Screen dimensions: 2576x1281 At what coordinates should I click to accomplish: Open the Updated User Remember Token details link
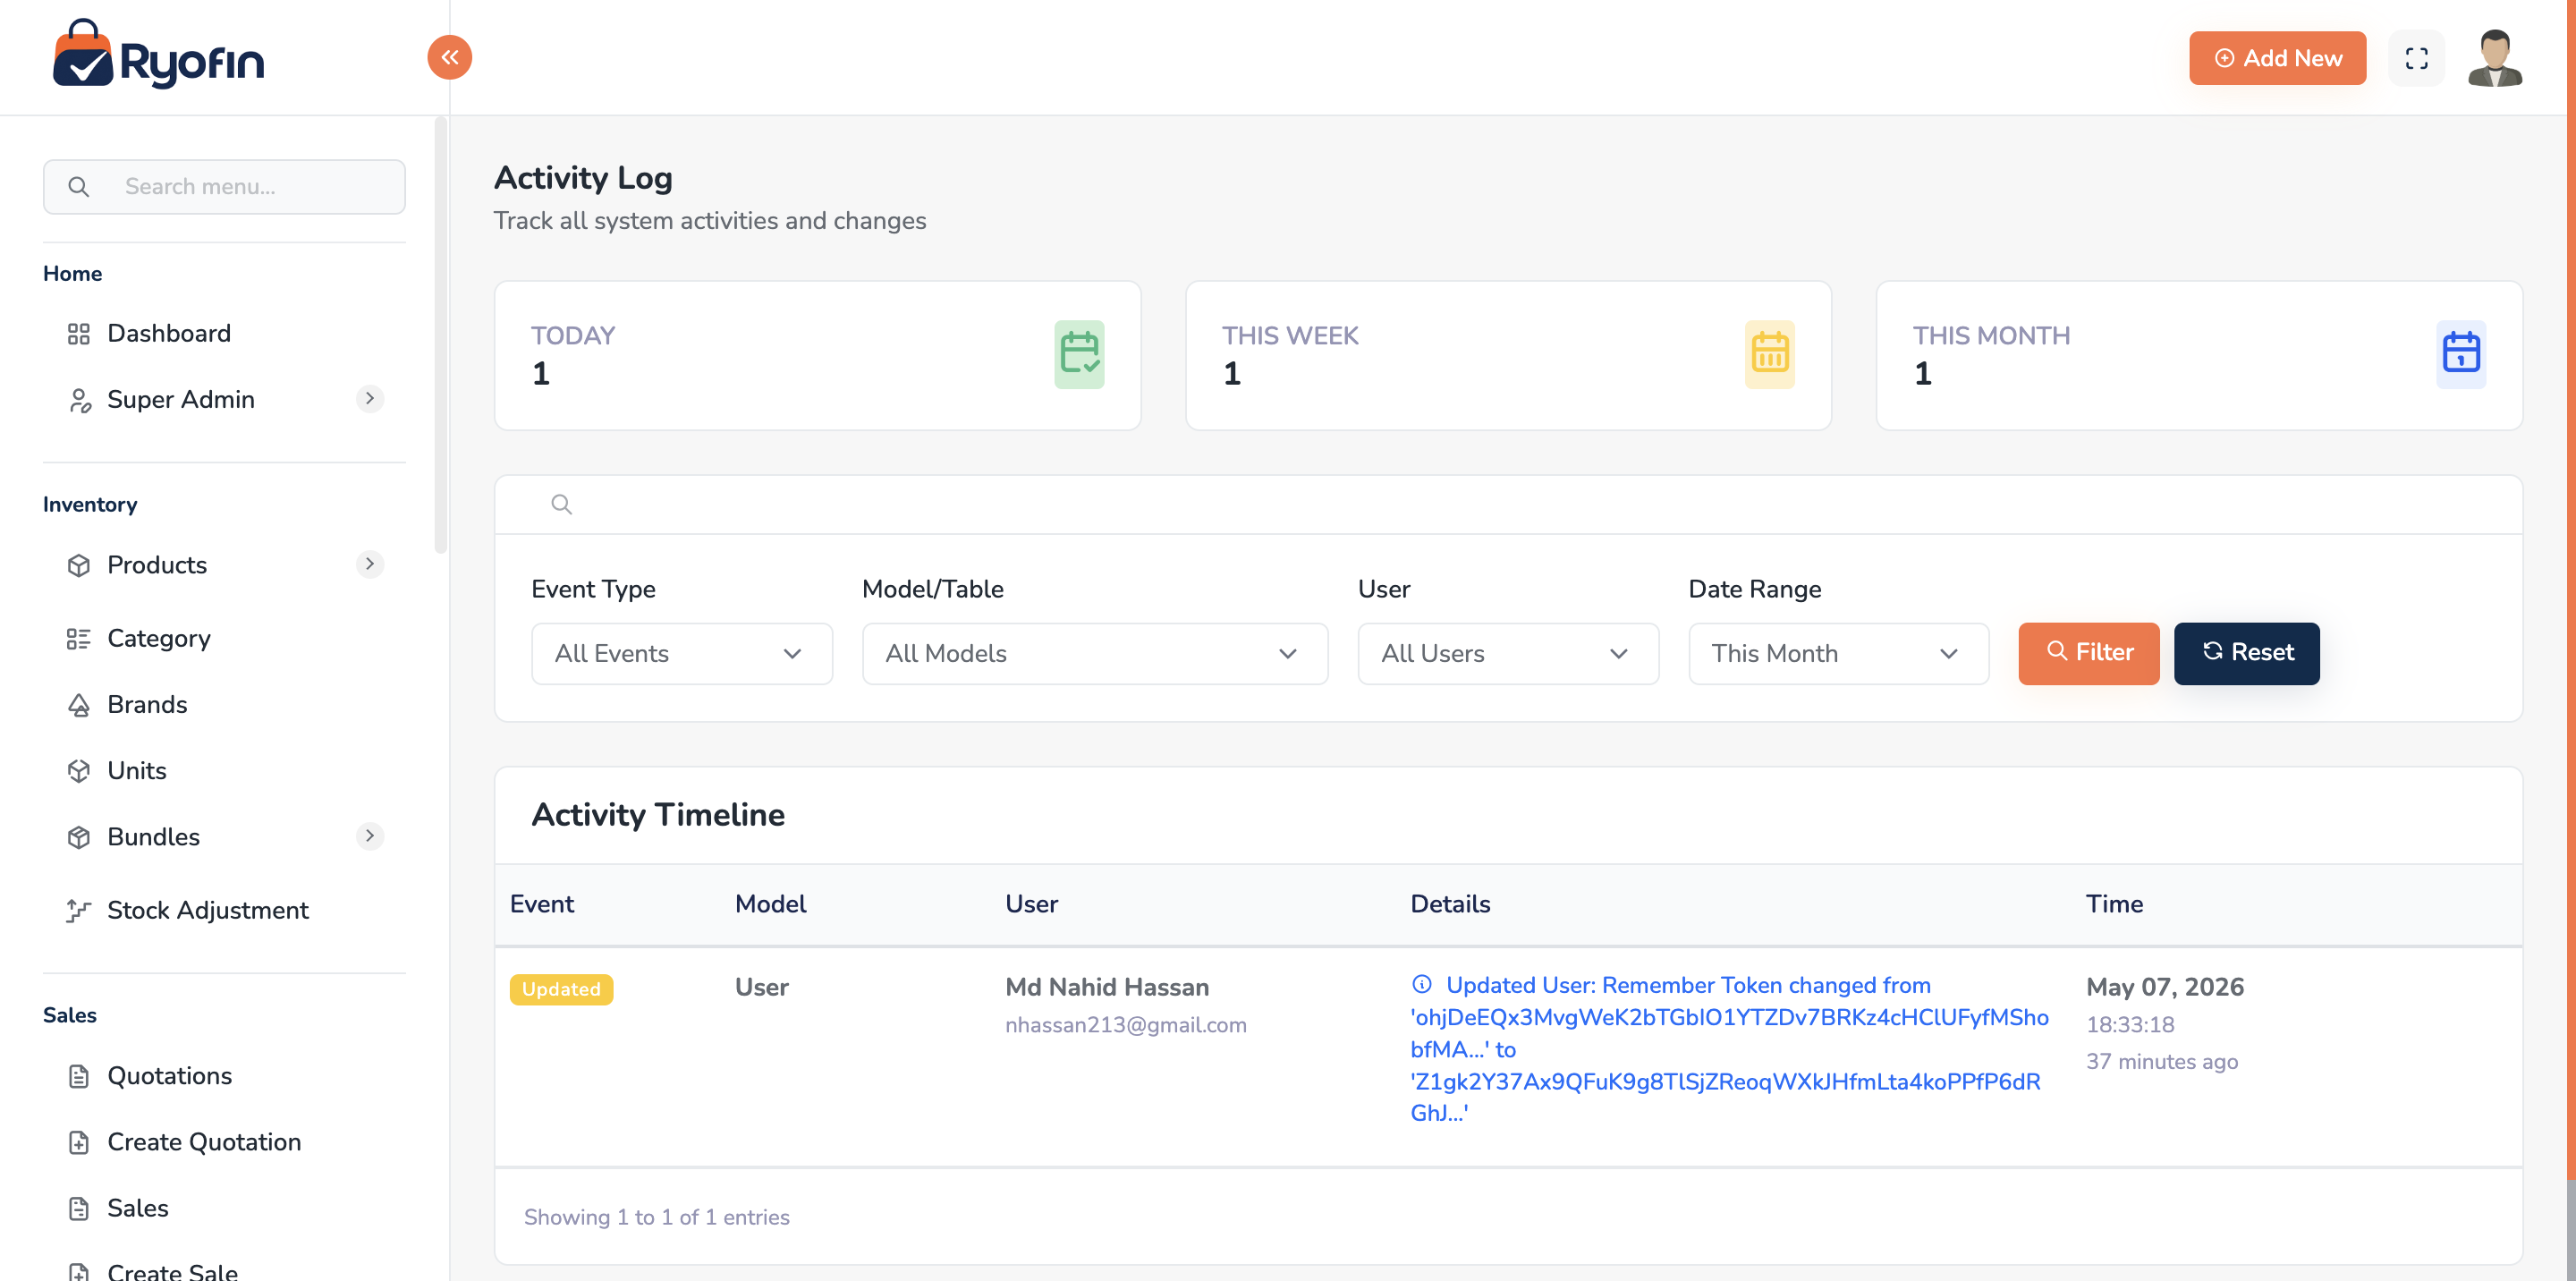[x=1729, y=1049]
